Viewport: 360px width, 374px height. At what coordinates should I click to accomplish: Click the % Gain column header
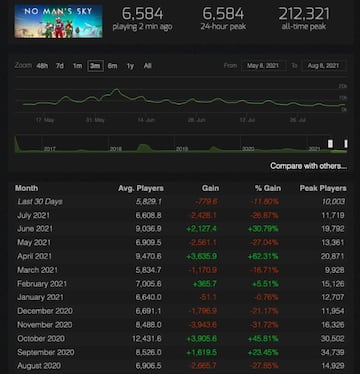point(268,188)
